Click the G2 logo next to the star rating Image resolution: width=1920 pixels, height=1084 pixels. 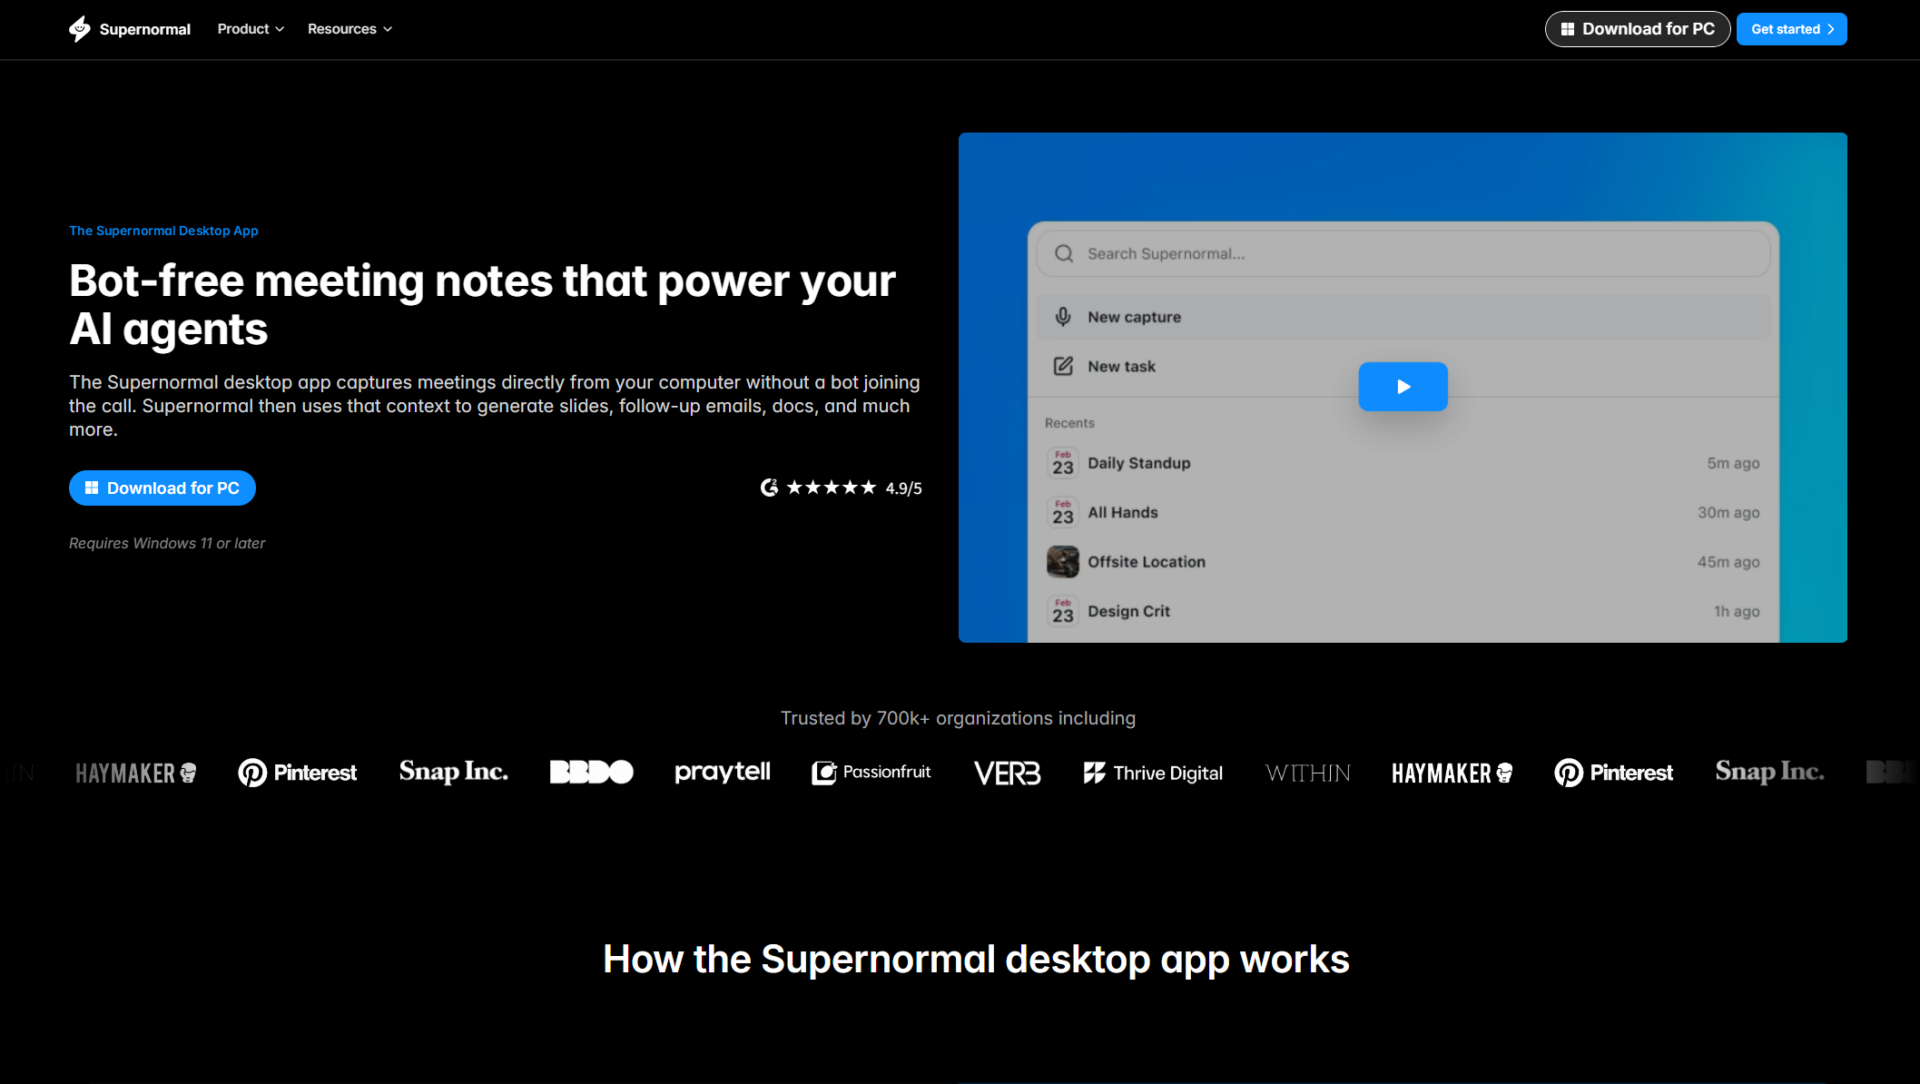[770, 487]
